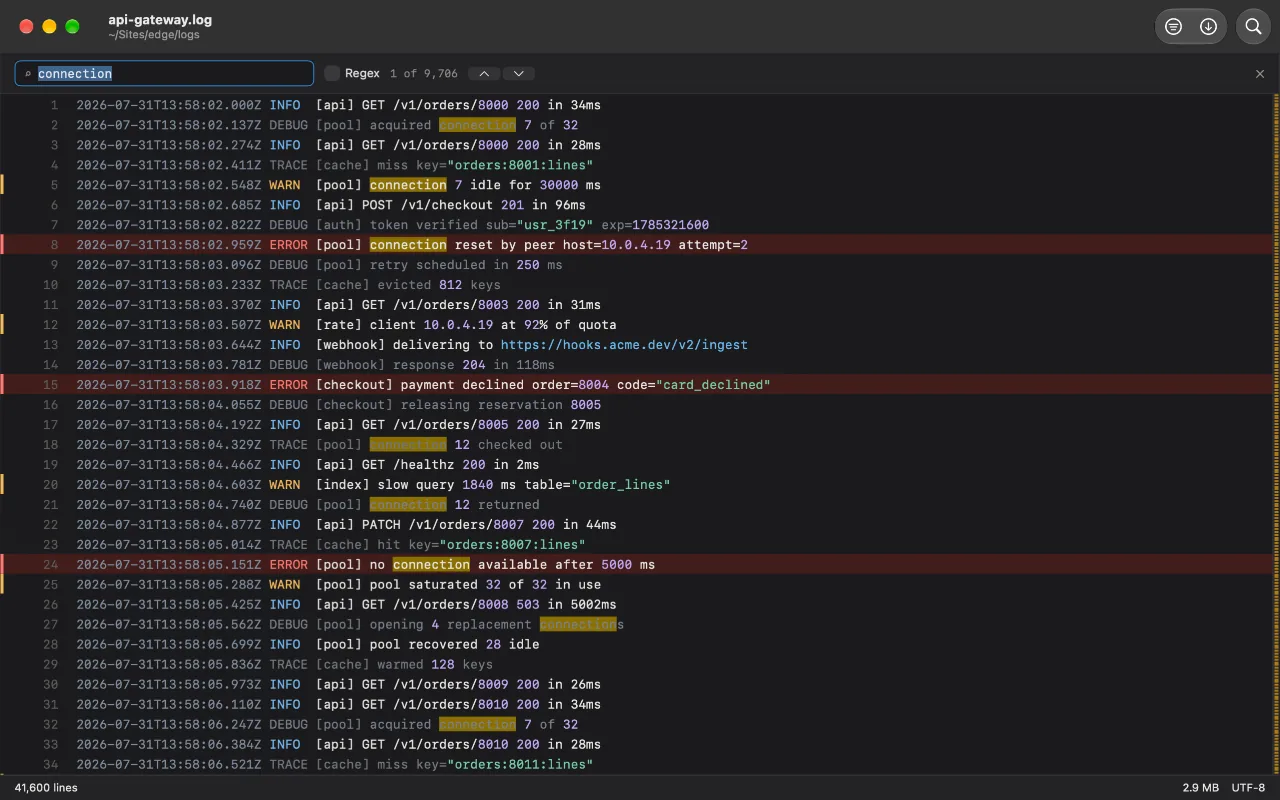1280x800 pixels.
Task: Click the search field containing 'connection'
Action: [x=164, y=74]
